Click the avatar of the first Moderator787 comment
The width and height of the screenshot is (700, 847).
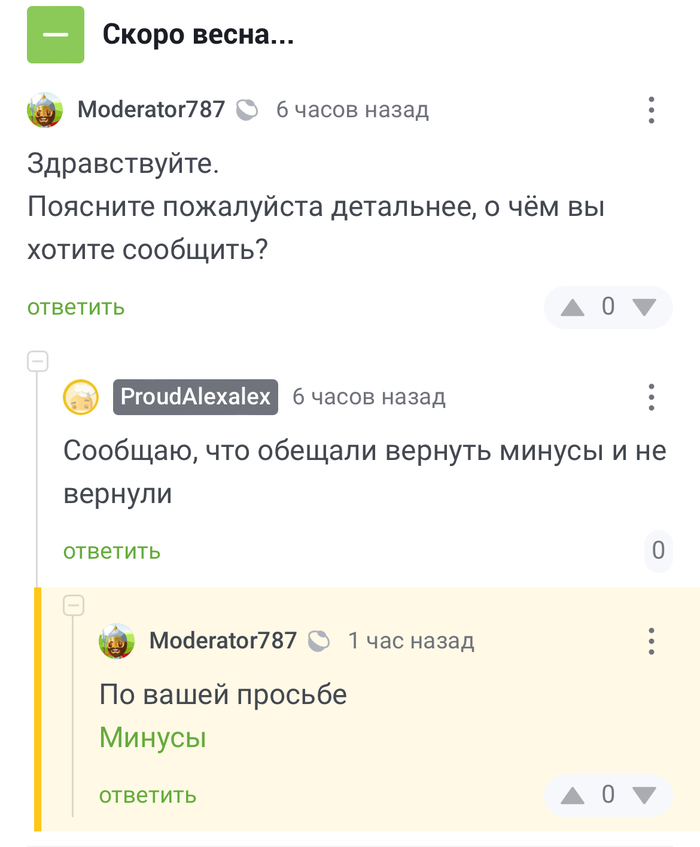[45, 110]
